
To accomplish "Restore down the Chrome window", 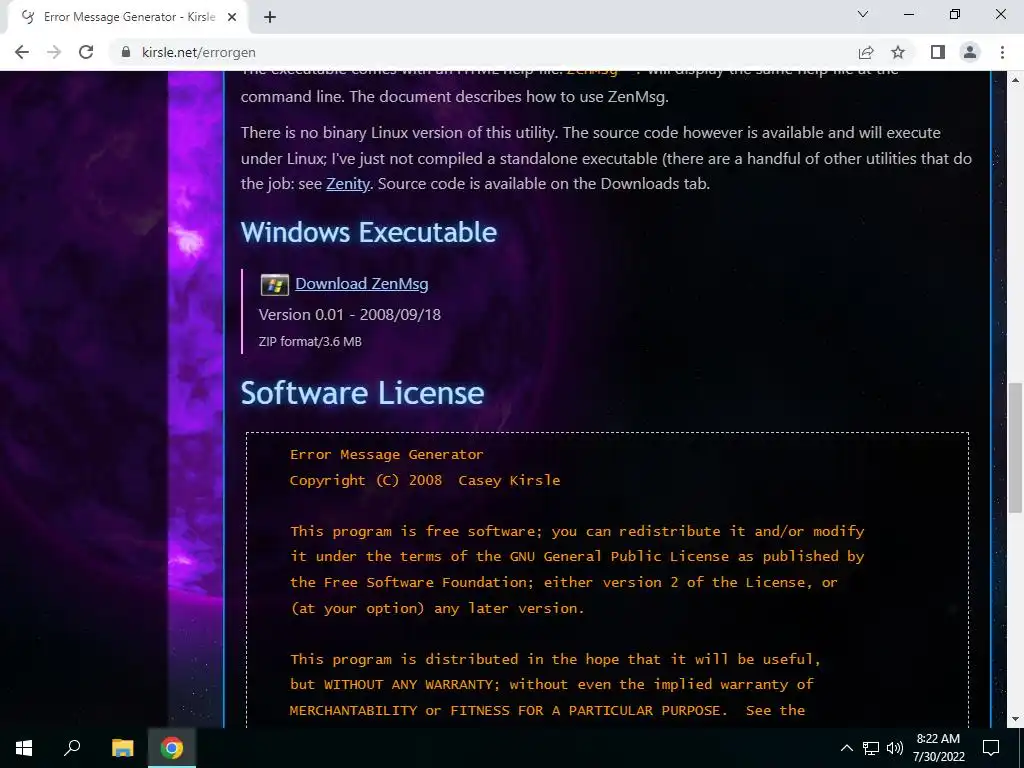I will [x=955, y=14].
